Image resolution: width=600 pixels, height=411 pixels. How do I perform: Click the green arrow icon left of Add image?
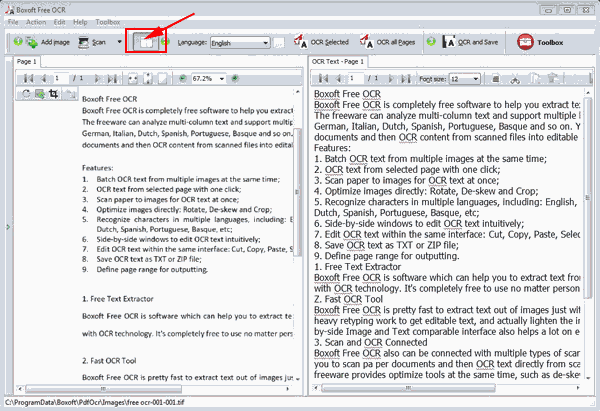coord(18,41)
